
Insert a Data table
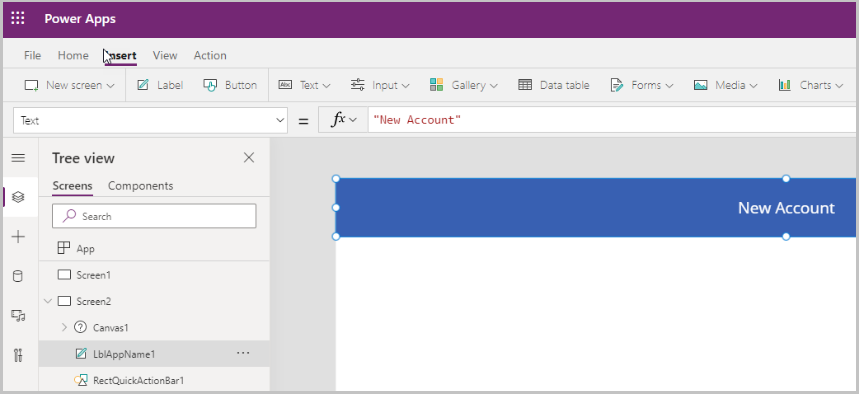tap(554, 85)
